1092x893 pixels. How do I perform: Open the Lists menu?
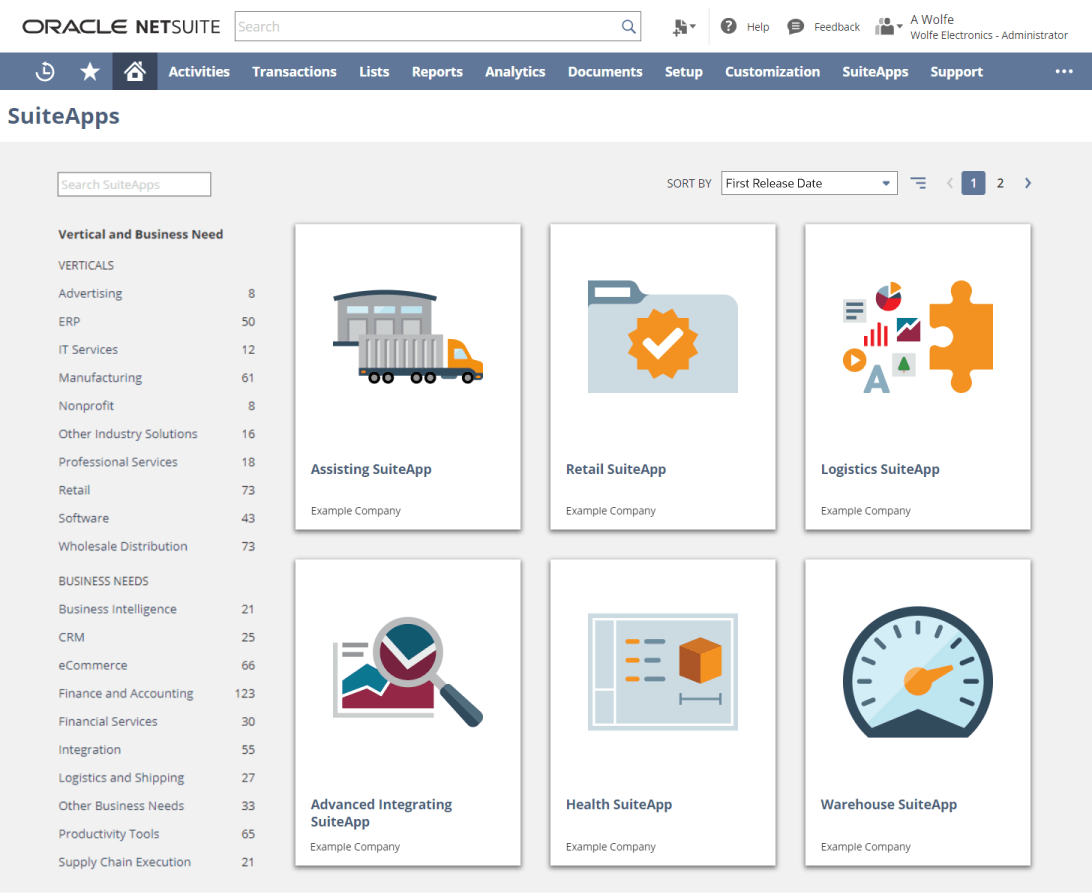tap(374, 72)
